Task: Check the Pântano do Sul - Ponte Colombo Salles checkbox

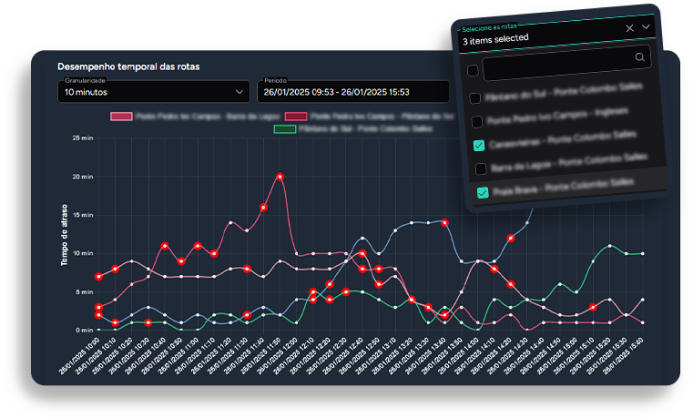Action: pos(475,98)
